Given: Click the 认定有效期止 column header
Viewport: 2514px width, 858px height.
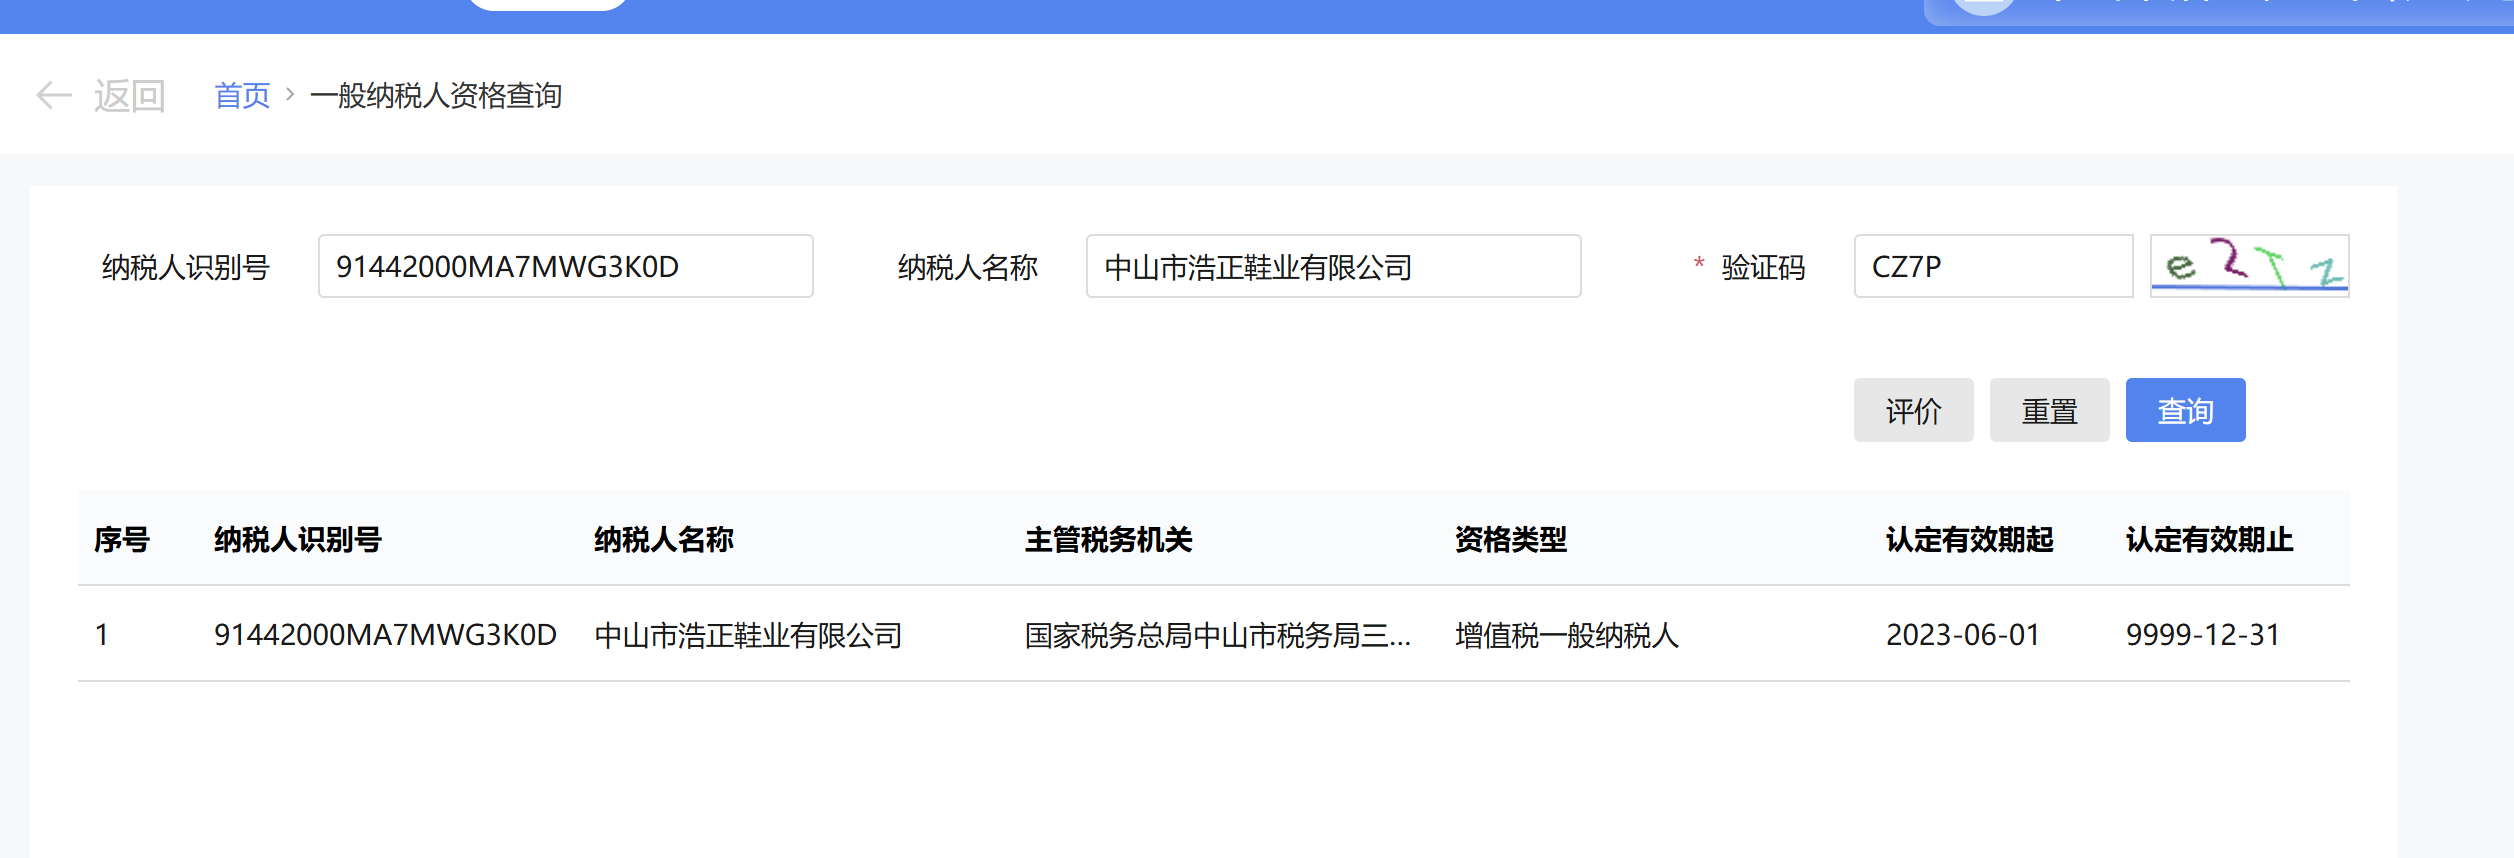Looking at the screenshot, I should tap(2209, 540).
